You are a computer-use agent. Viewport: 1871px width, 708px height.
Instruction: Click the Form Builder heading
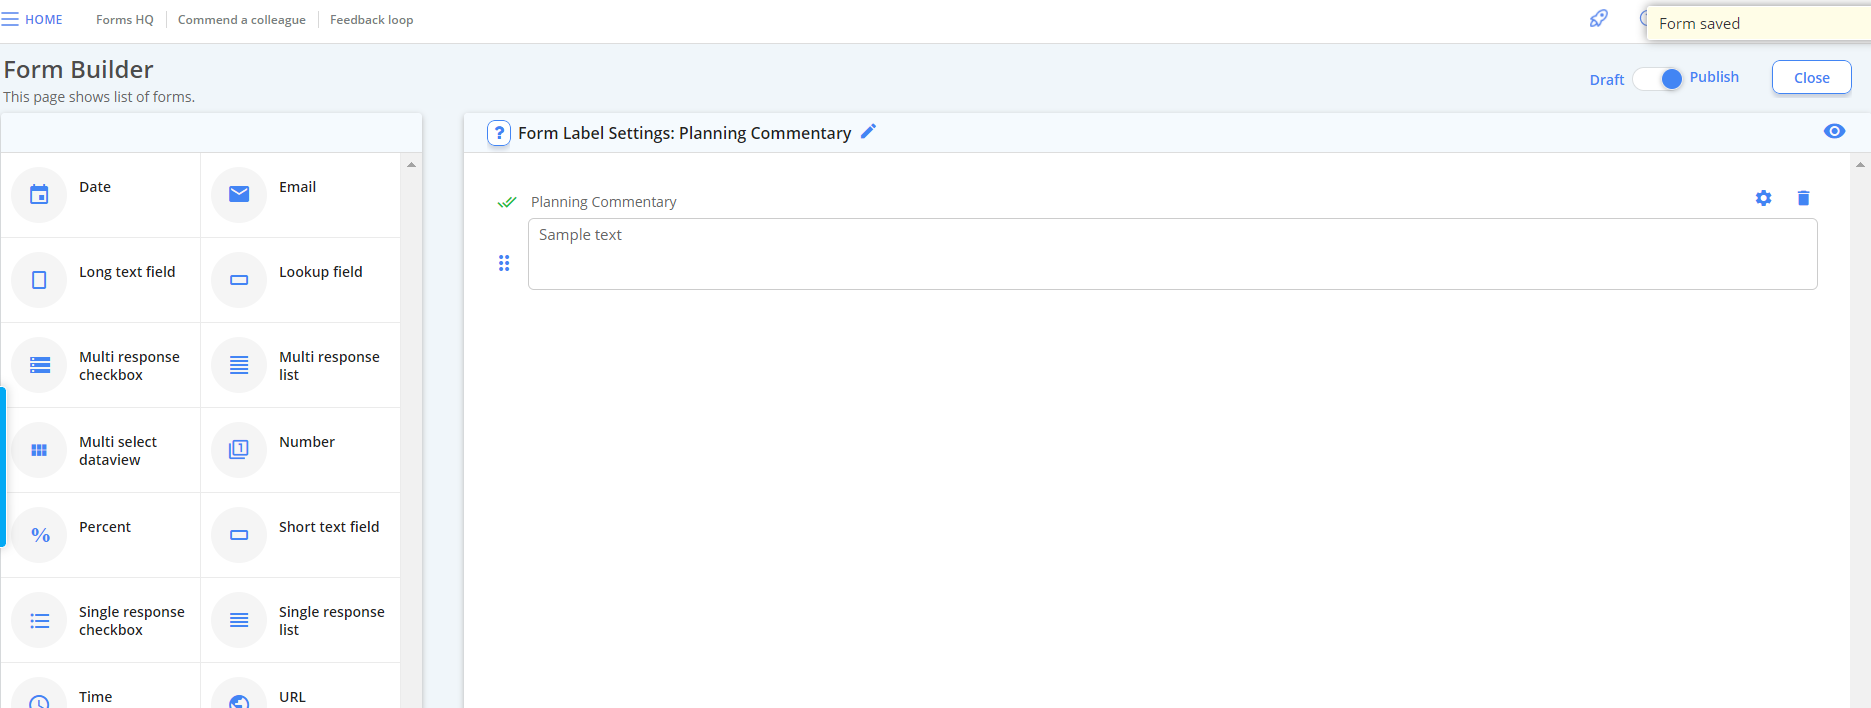(x=78, y=70)
